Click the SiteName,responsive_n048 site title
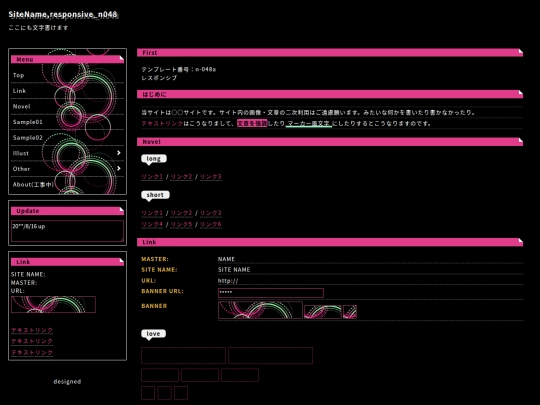 point(63,14)
